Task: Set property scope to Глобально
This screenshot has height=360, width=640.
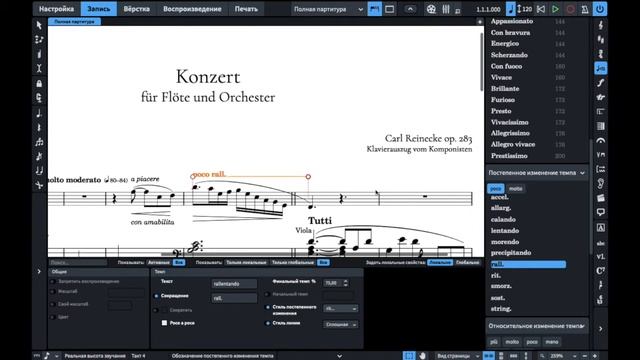Action: [467, 262]
